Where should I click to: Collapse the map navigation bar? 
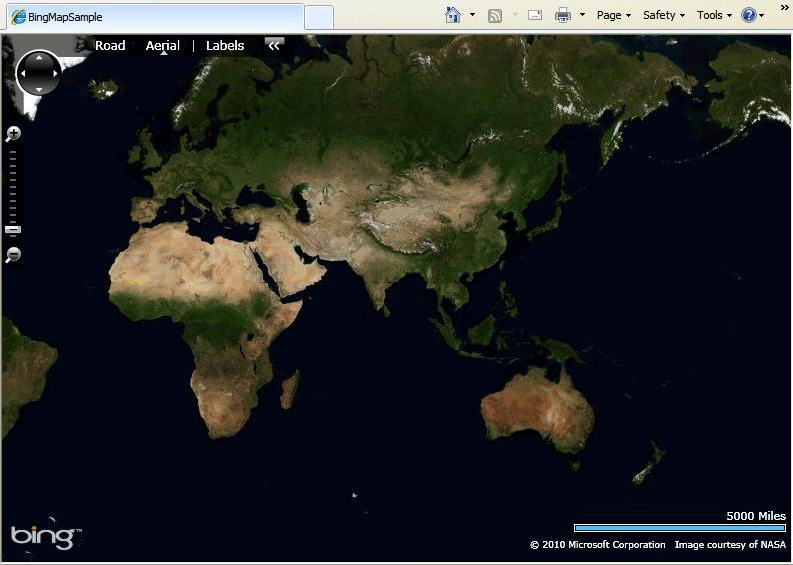click(274, 46)
